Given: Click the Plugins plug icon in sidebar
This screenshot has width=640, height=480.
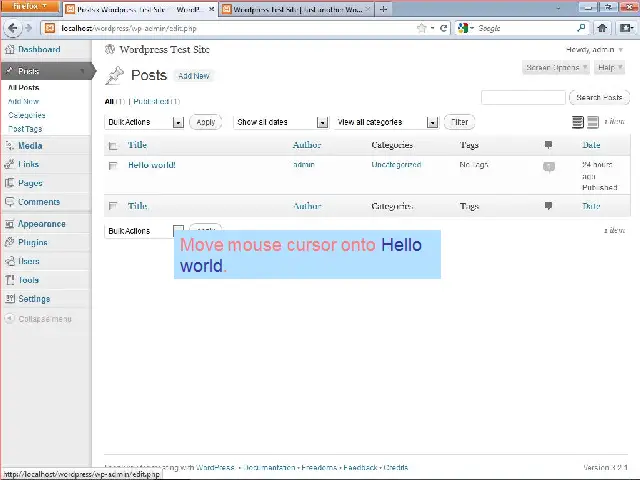Looking at the screenshot, I should [9, 242].
